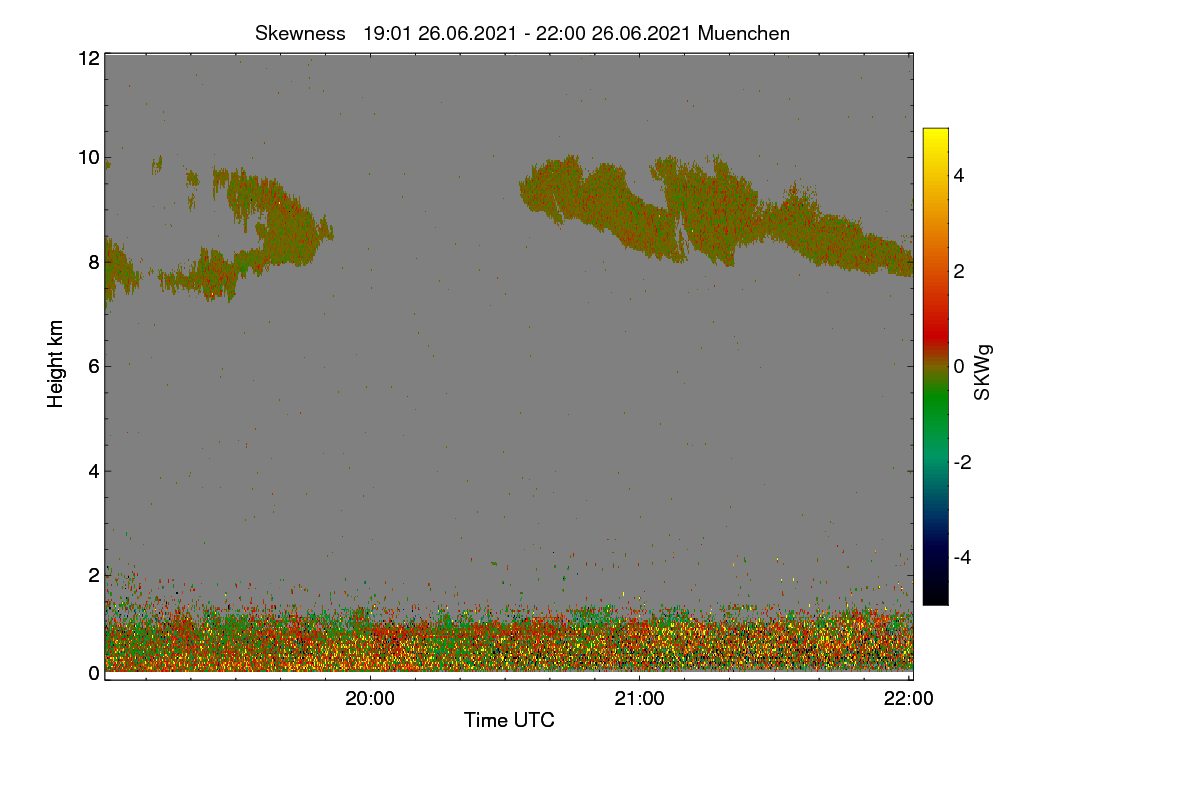Viewport: 1200px width, 800px height.
Task: Click the '22:00' time tick label
Action: coord(909,699)
